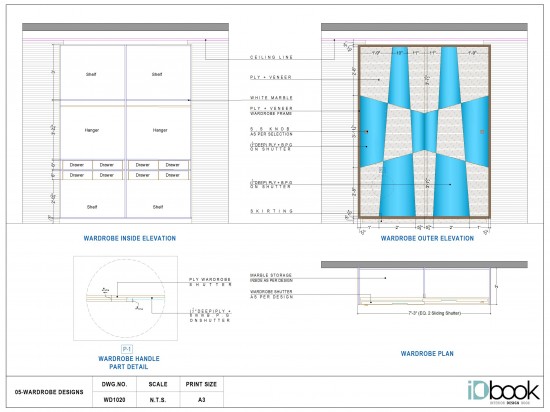This screenshot has height=412, width=550.
Task: Select the P-1 detail tag box
Action: [x=127, y=349]
